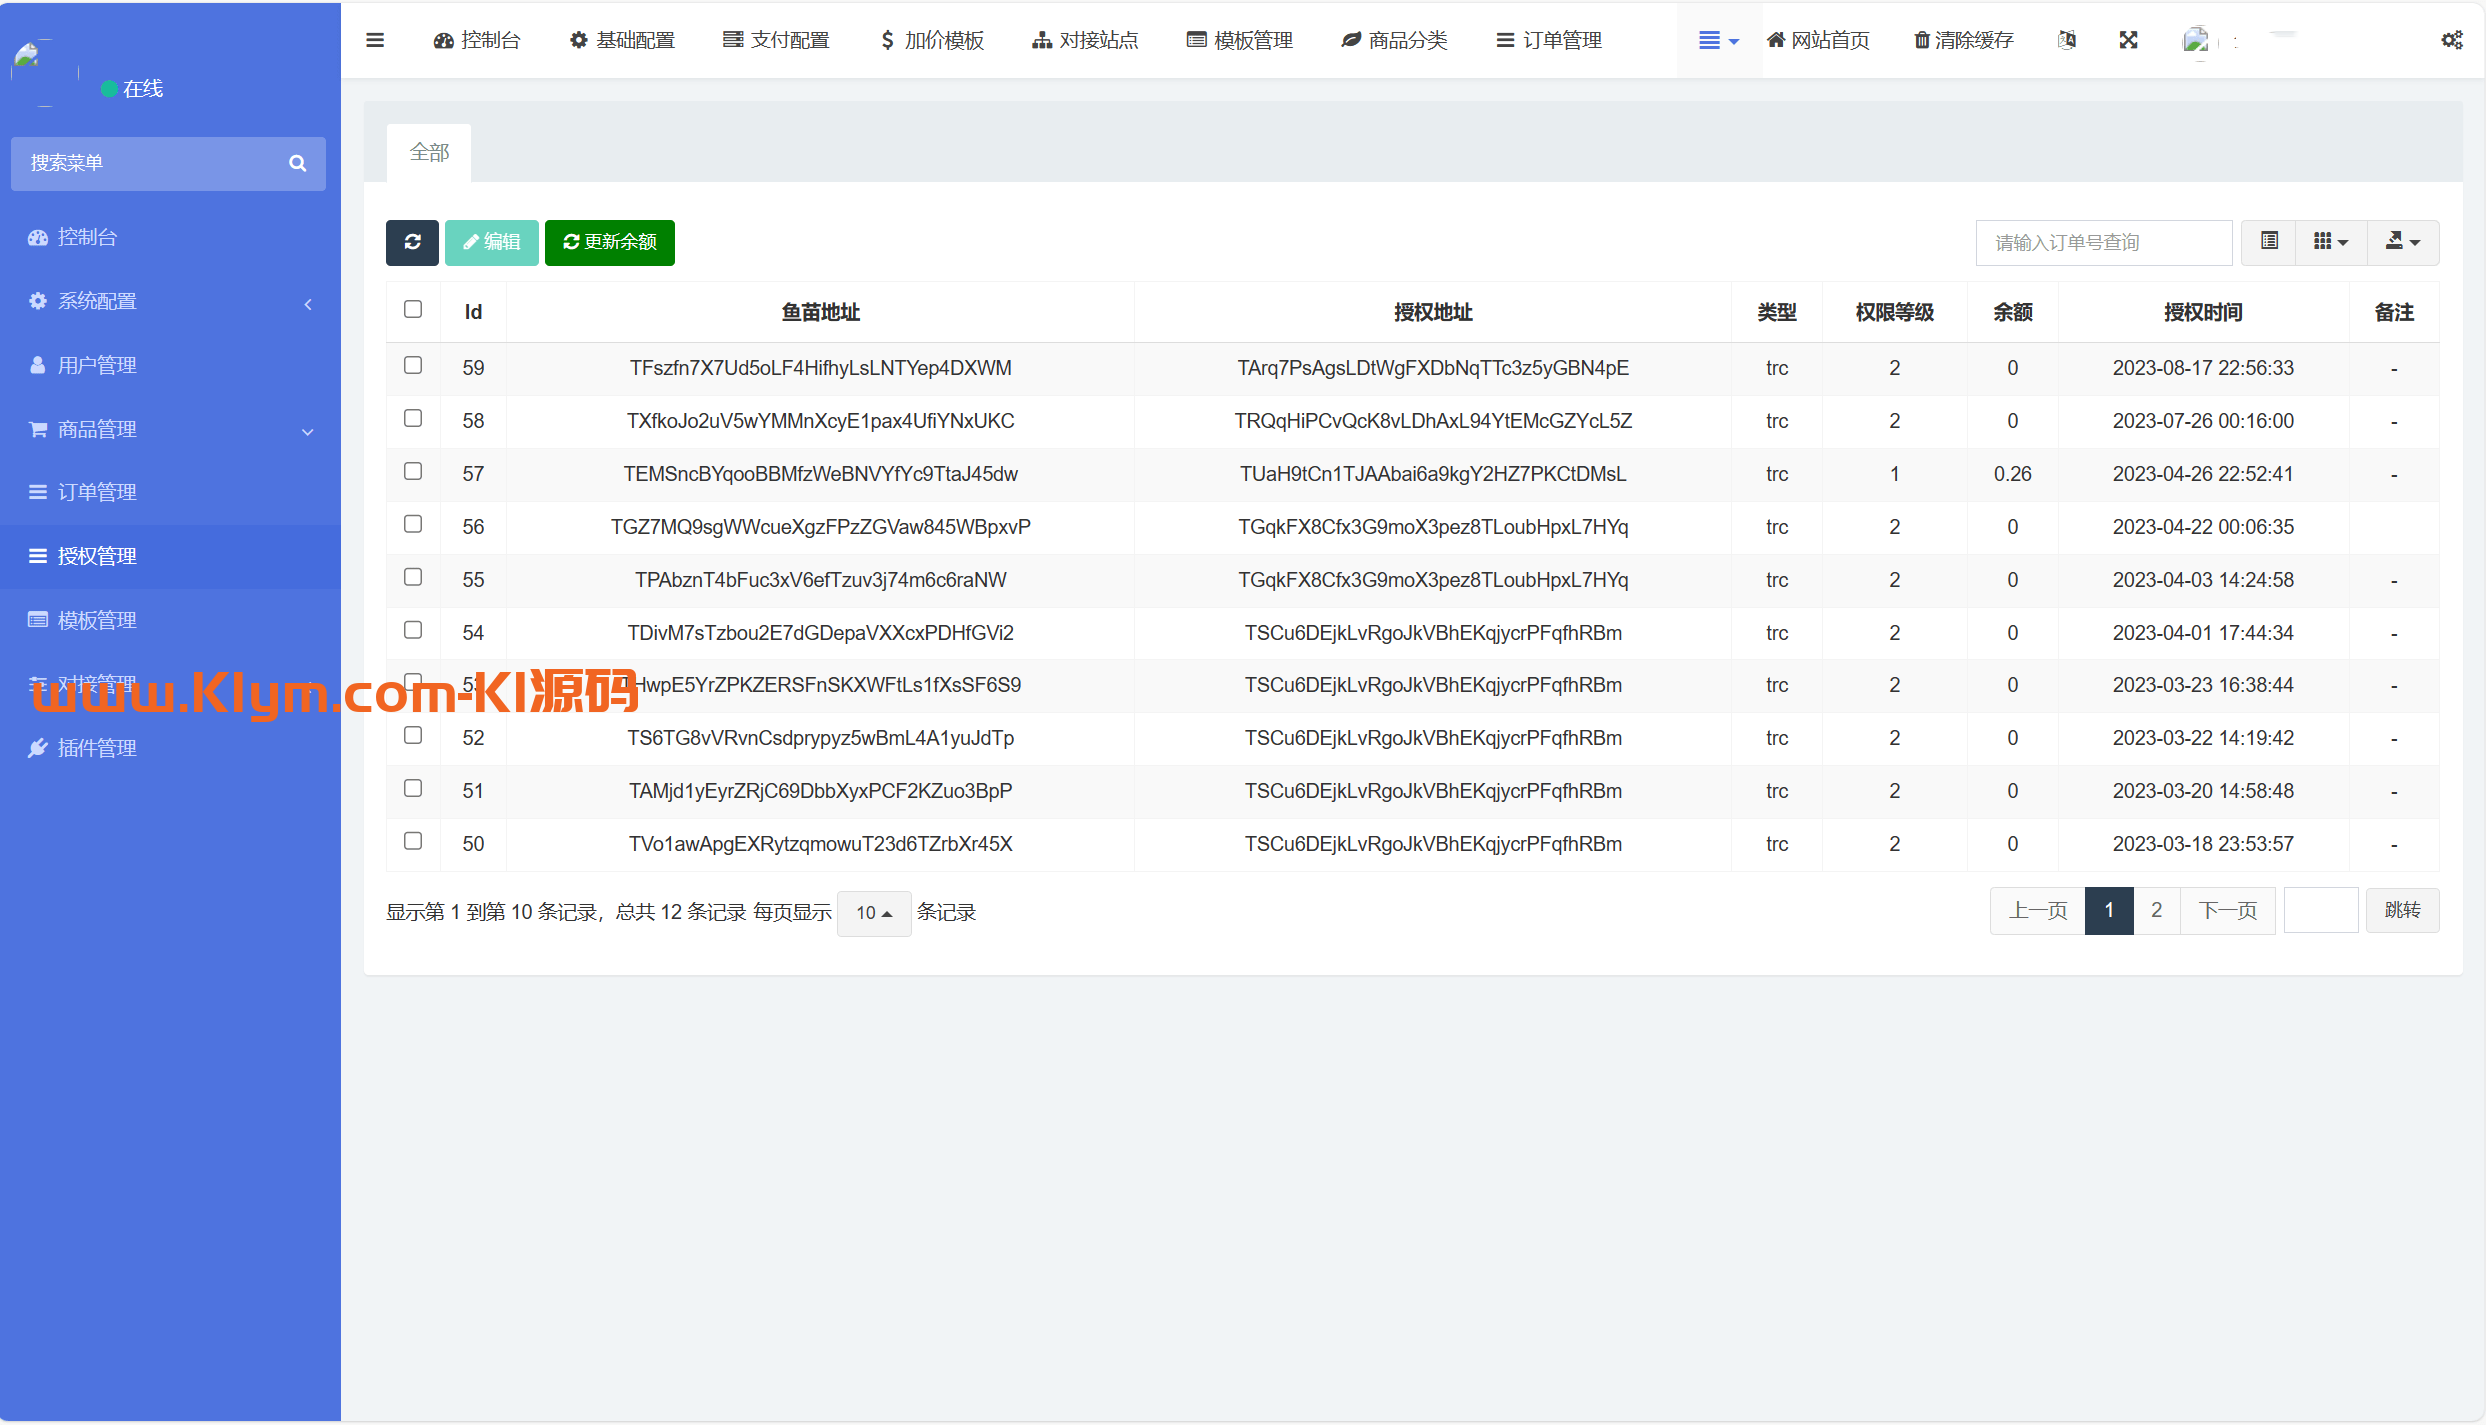Select checkbox for row Id 59
This screenshot has width=2486, height=1425.
[413, 365]
